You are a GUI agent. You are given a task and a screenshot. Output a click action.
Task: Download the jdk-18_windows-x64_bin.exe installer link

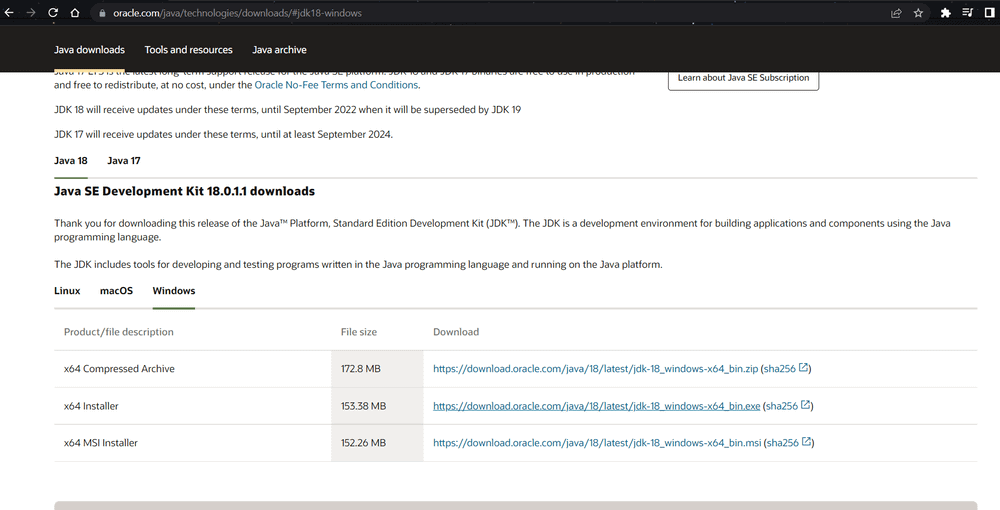tap(596, 406)
